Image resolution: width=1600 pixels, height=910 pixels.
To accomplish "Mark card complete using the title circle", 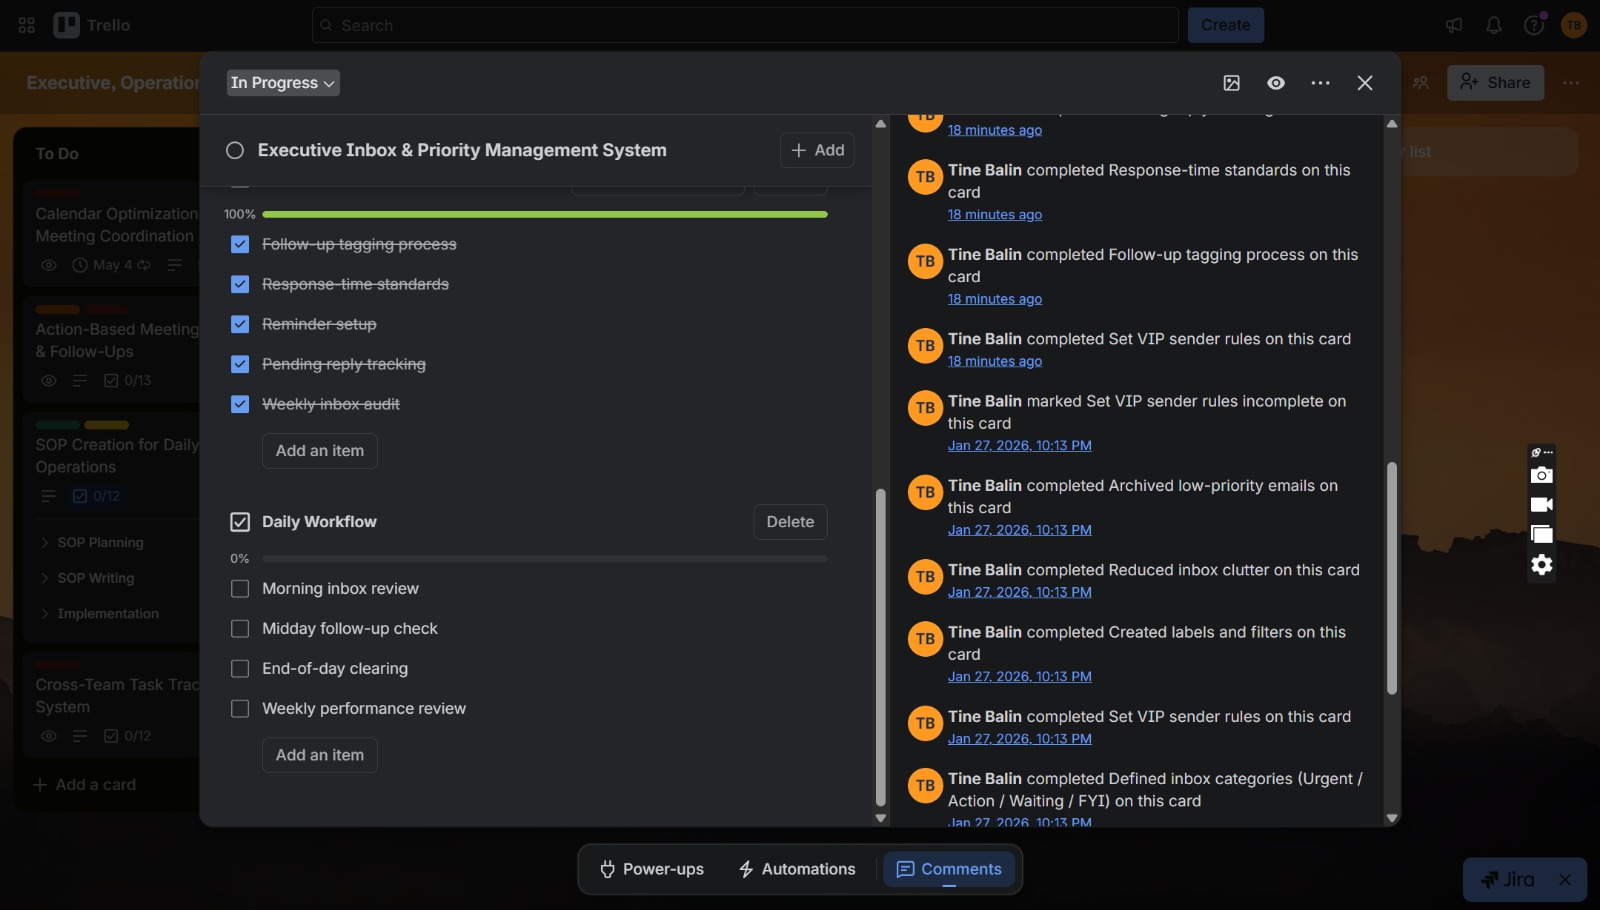I will tap(235, 150).
